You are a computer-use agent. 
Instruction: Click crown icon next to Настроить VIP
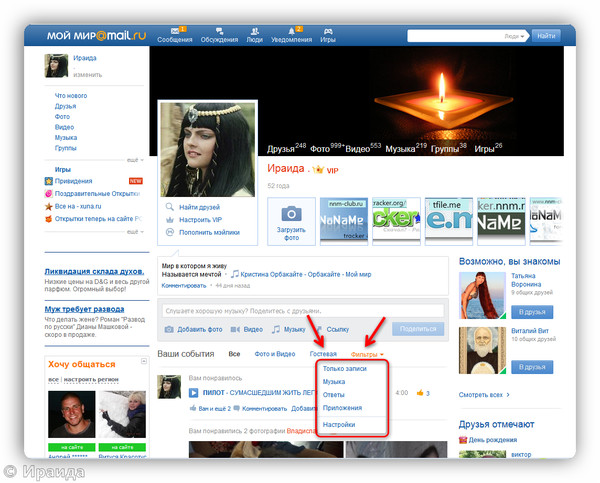(170, 220)
